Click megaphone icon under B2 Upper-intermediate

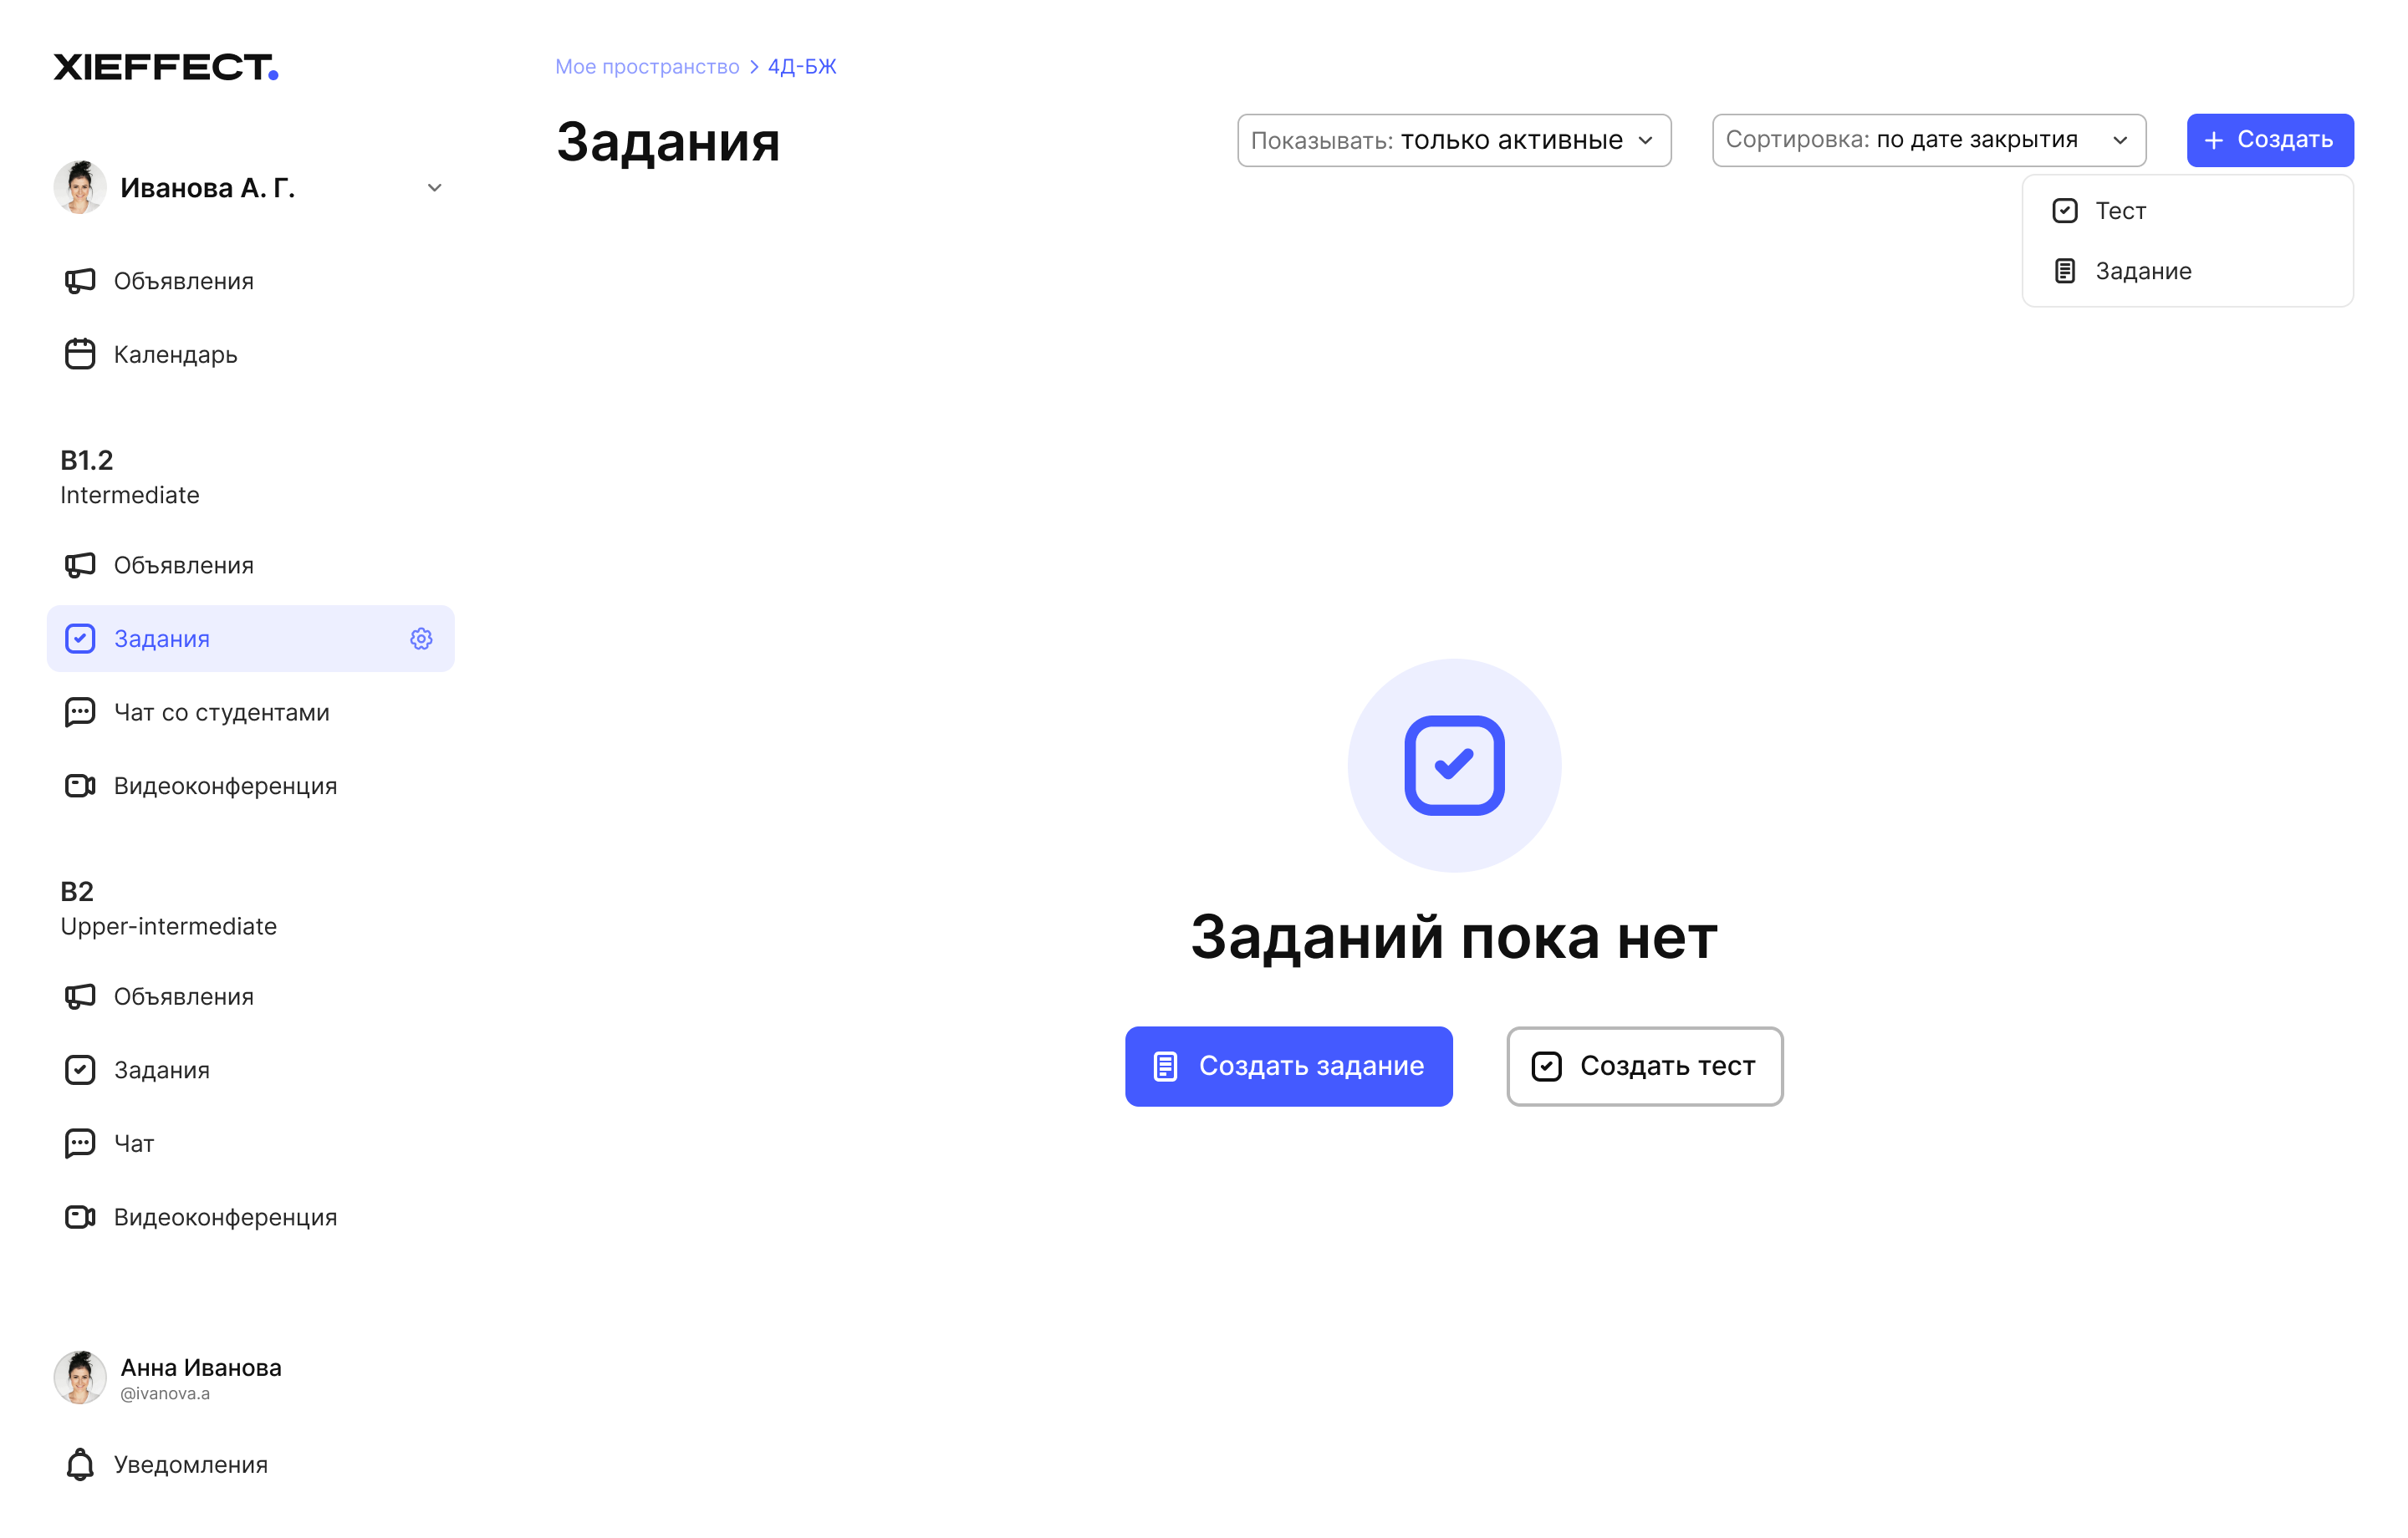80,996
